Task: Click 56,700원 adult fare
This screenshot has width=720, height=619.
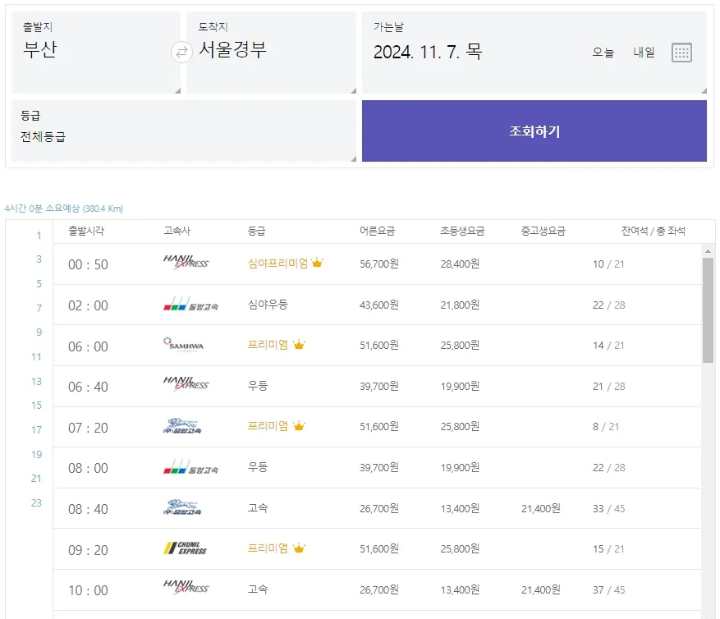Action: click(379, 264)
